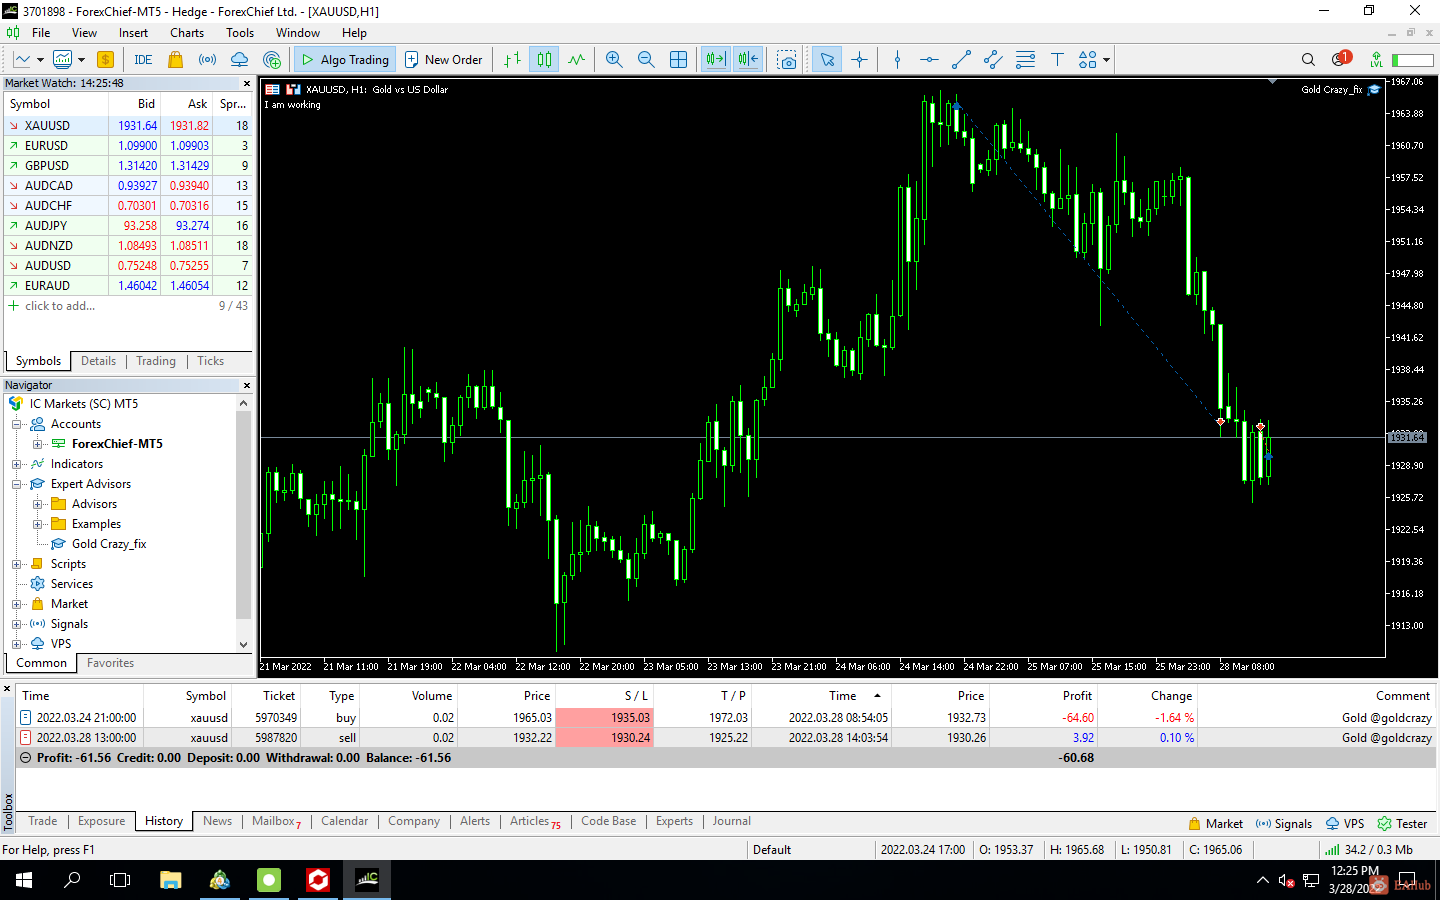Viewport: 1440px width, 900px height.
Task: Expand the ForexChief-MT5 account node
Action: [37, 444]
